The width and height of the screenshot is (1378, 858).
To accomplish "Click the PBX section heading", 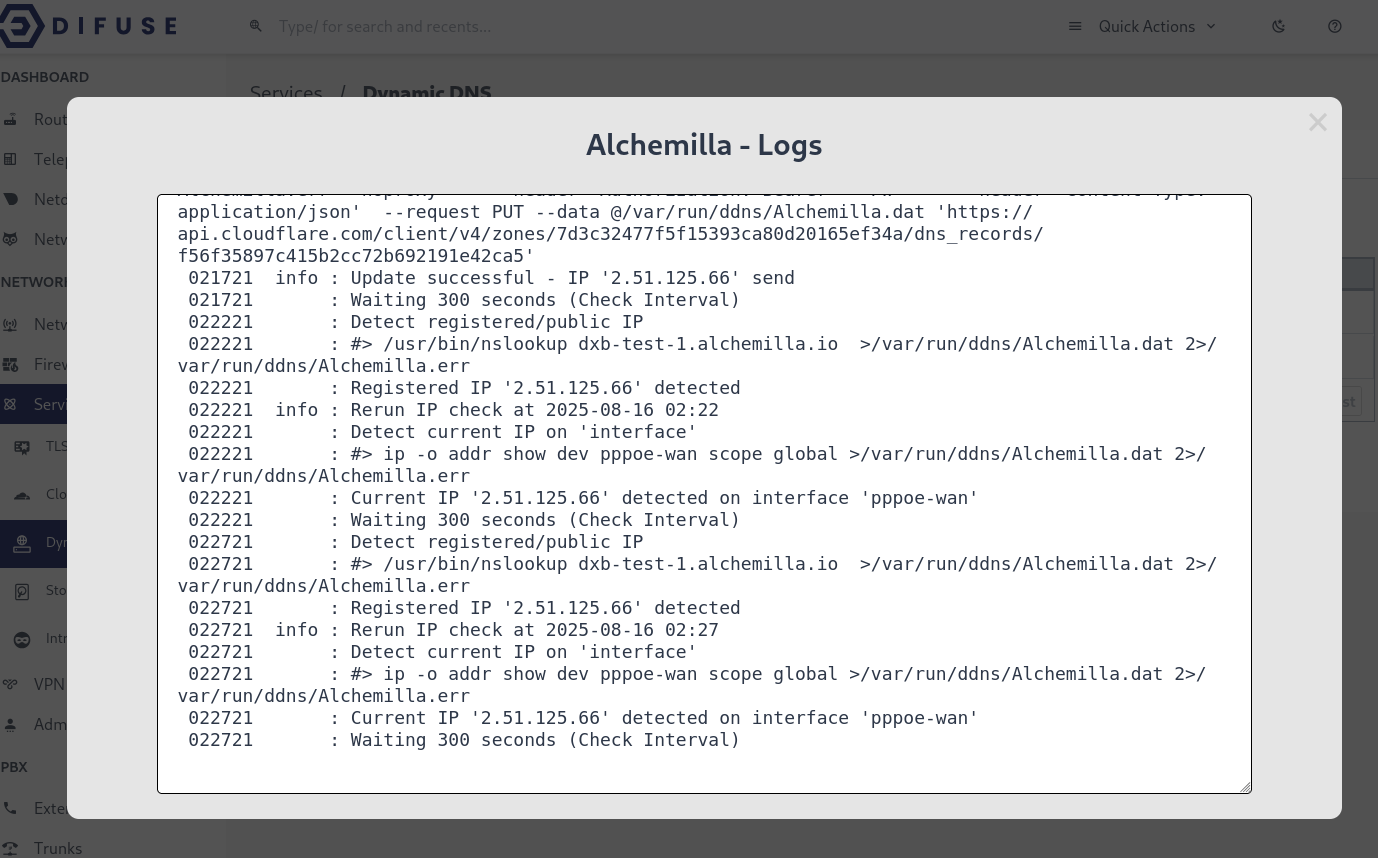I will click(14, 767).
